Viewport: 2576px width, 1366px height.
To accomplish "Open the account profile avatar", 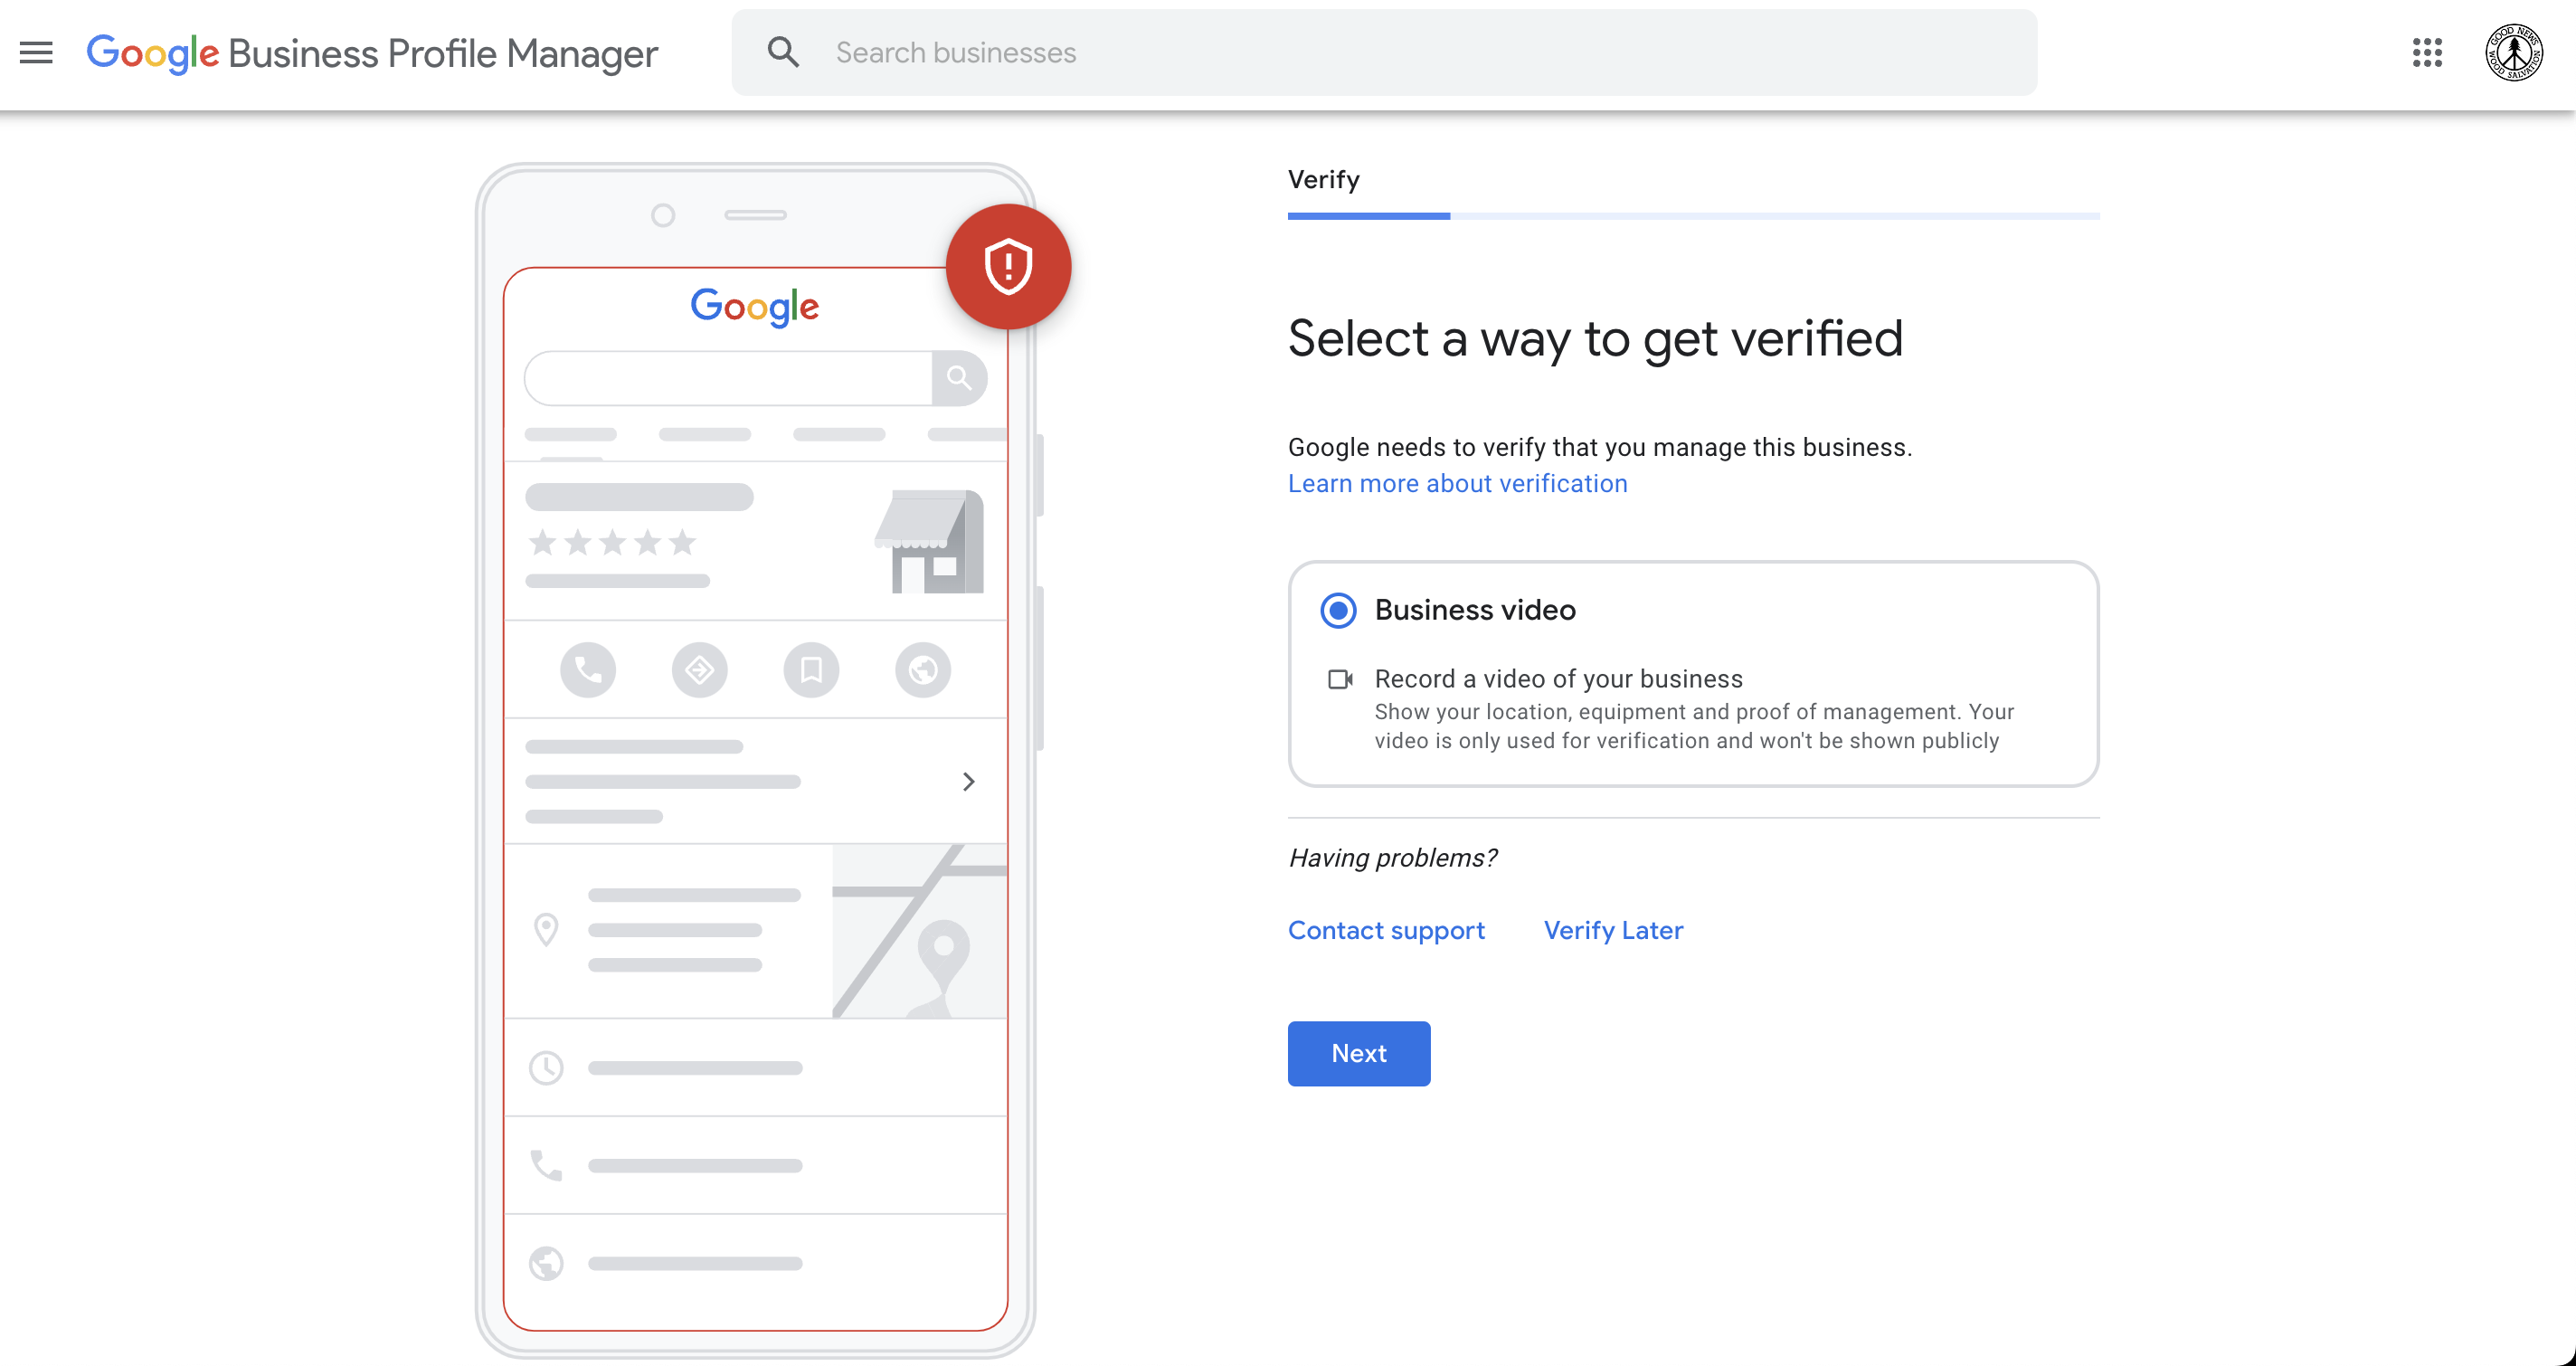I will click(2514, 52).
